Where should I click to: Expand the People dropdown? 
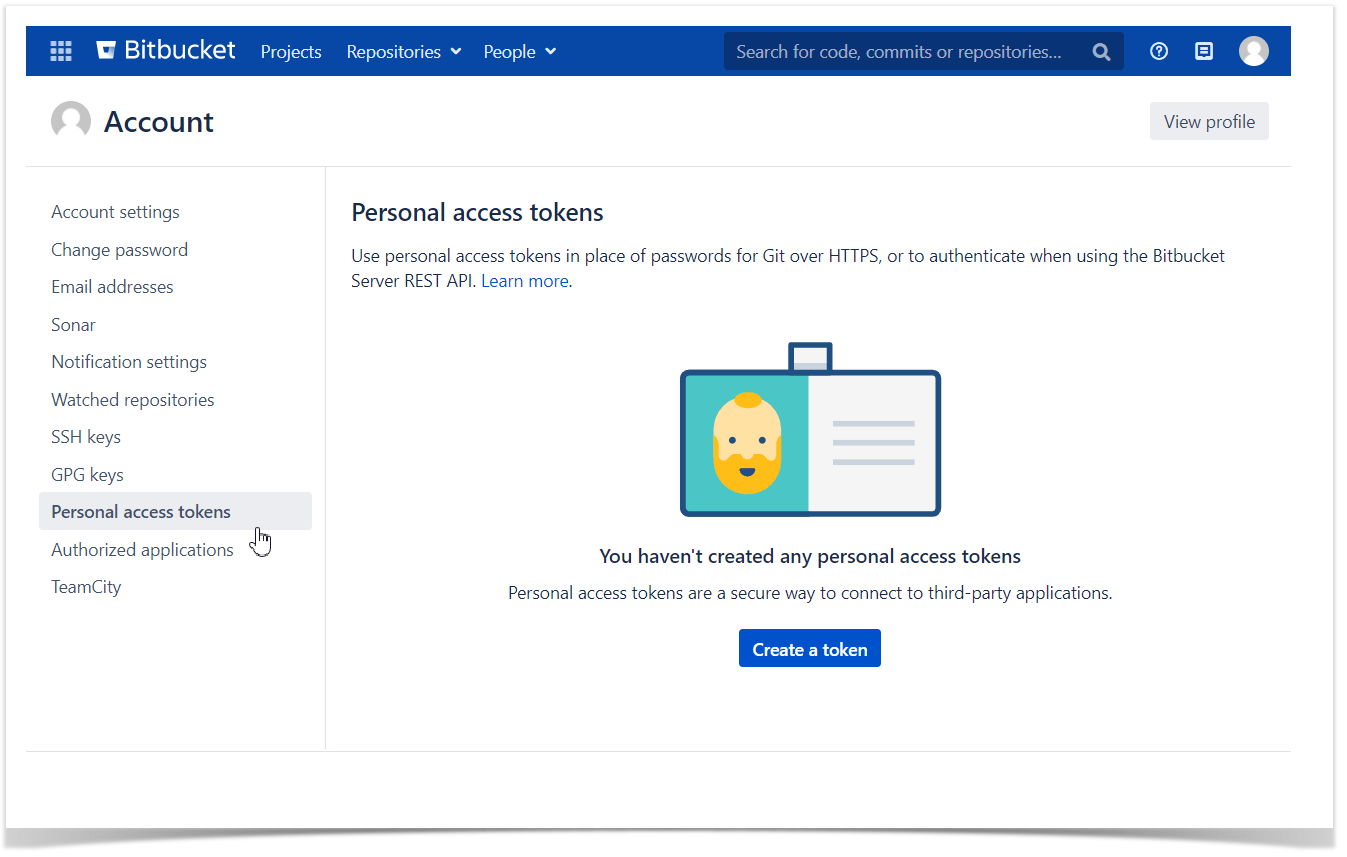click(x=519, y=52)
